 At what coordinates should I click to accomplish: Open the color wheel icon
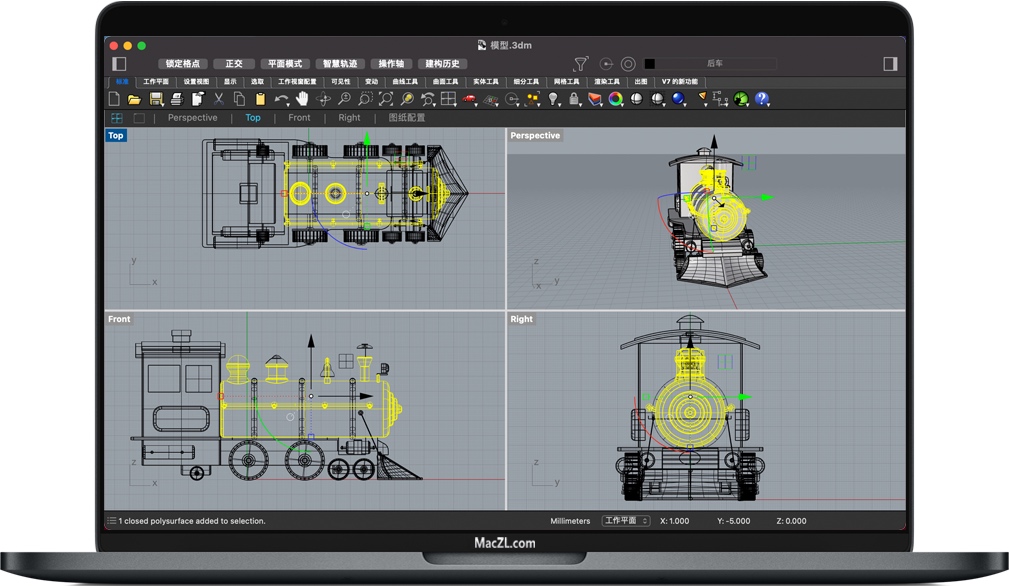tap(615, 99)
